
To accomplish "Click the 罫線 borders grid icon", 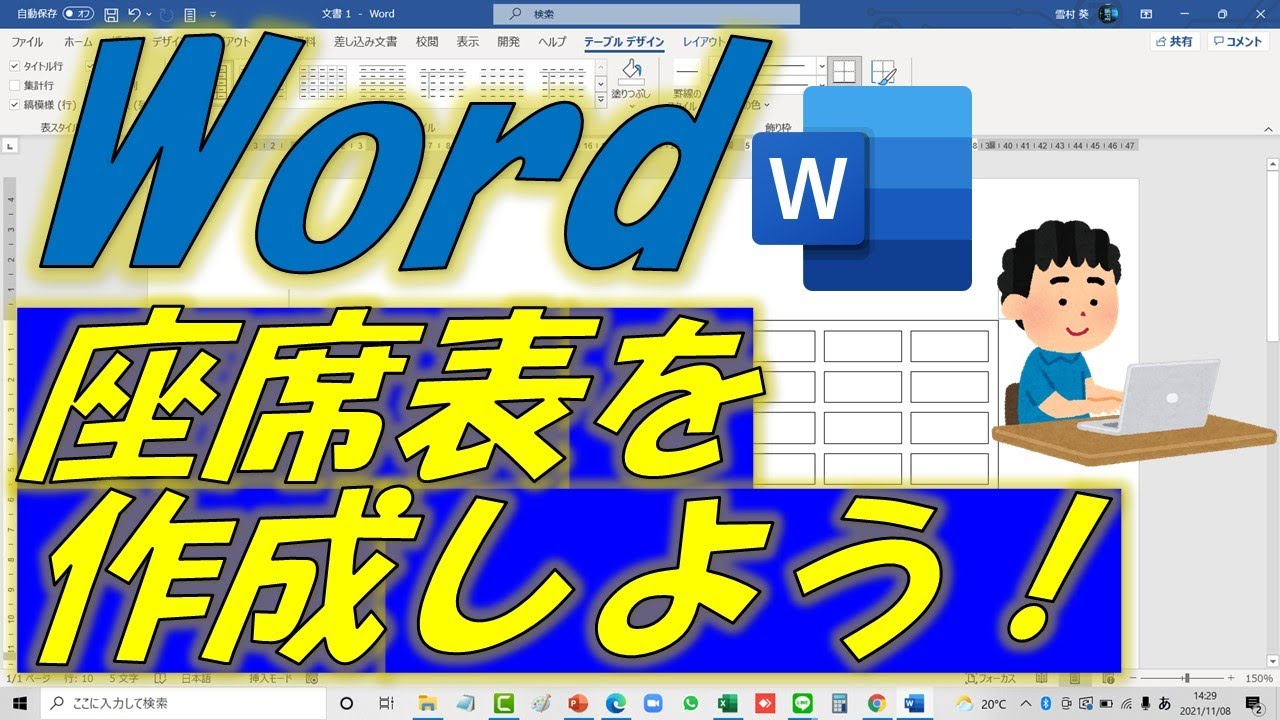I will coord(845,71).
